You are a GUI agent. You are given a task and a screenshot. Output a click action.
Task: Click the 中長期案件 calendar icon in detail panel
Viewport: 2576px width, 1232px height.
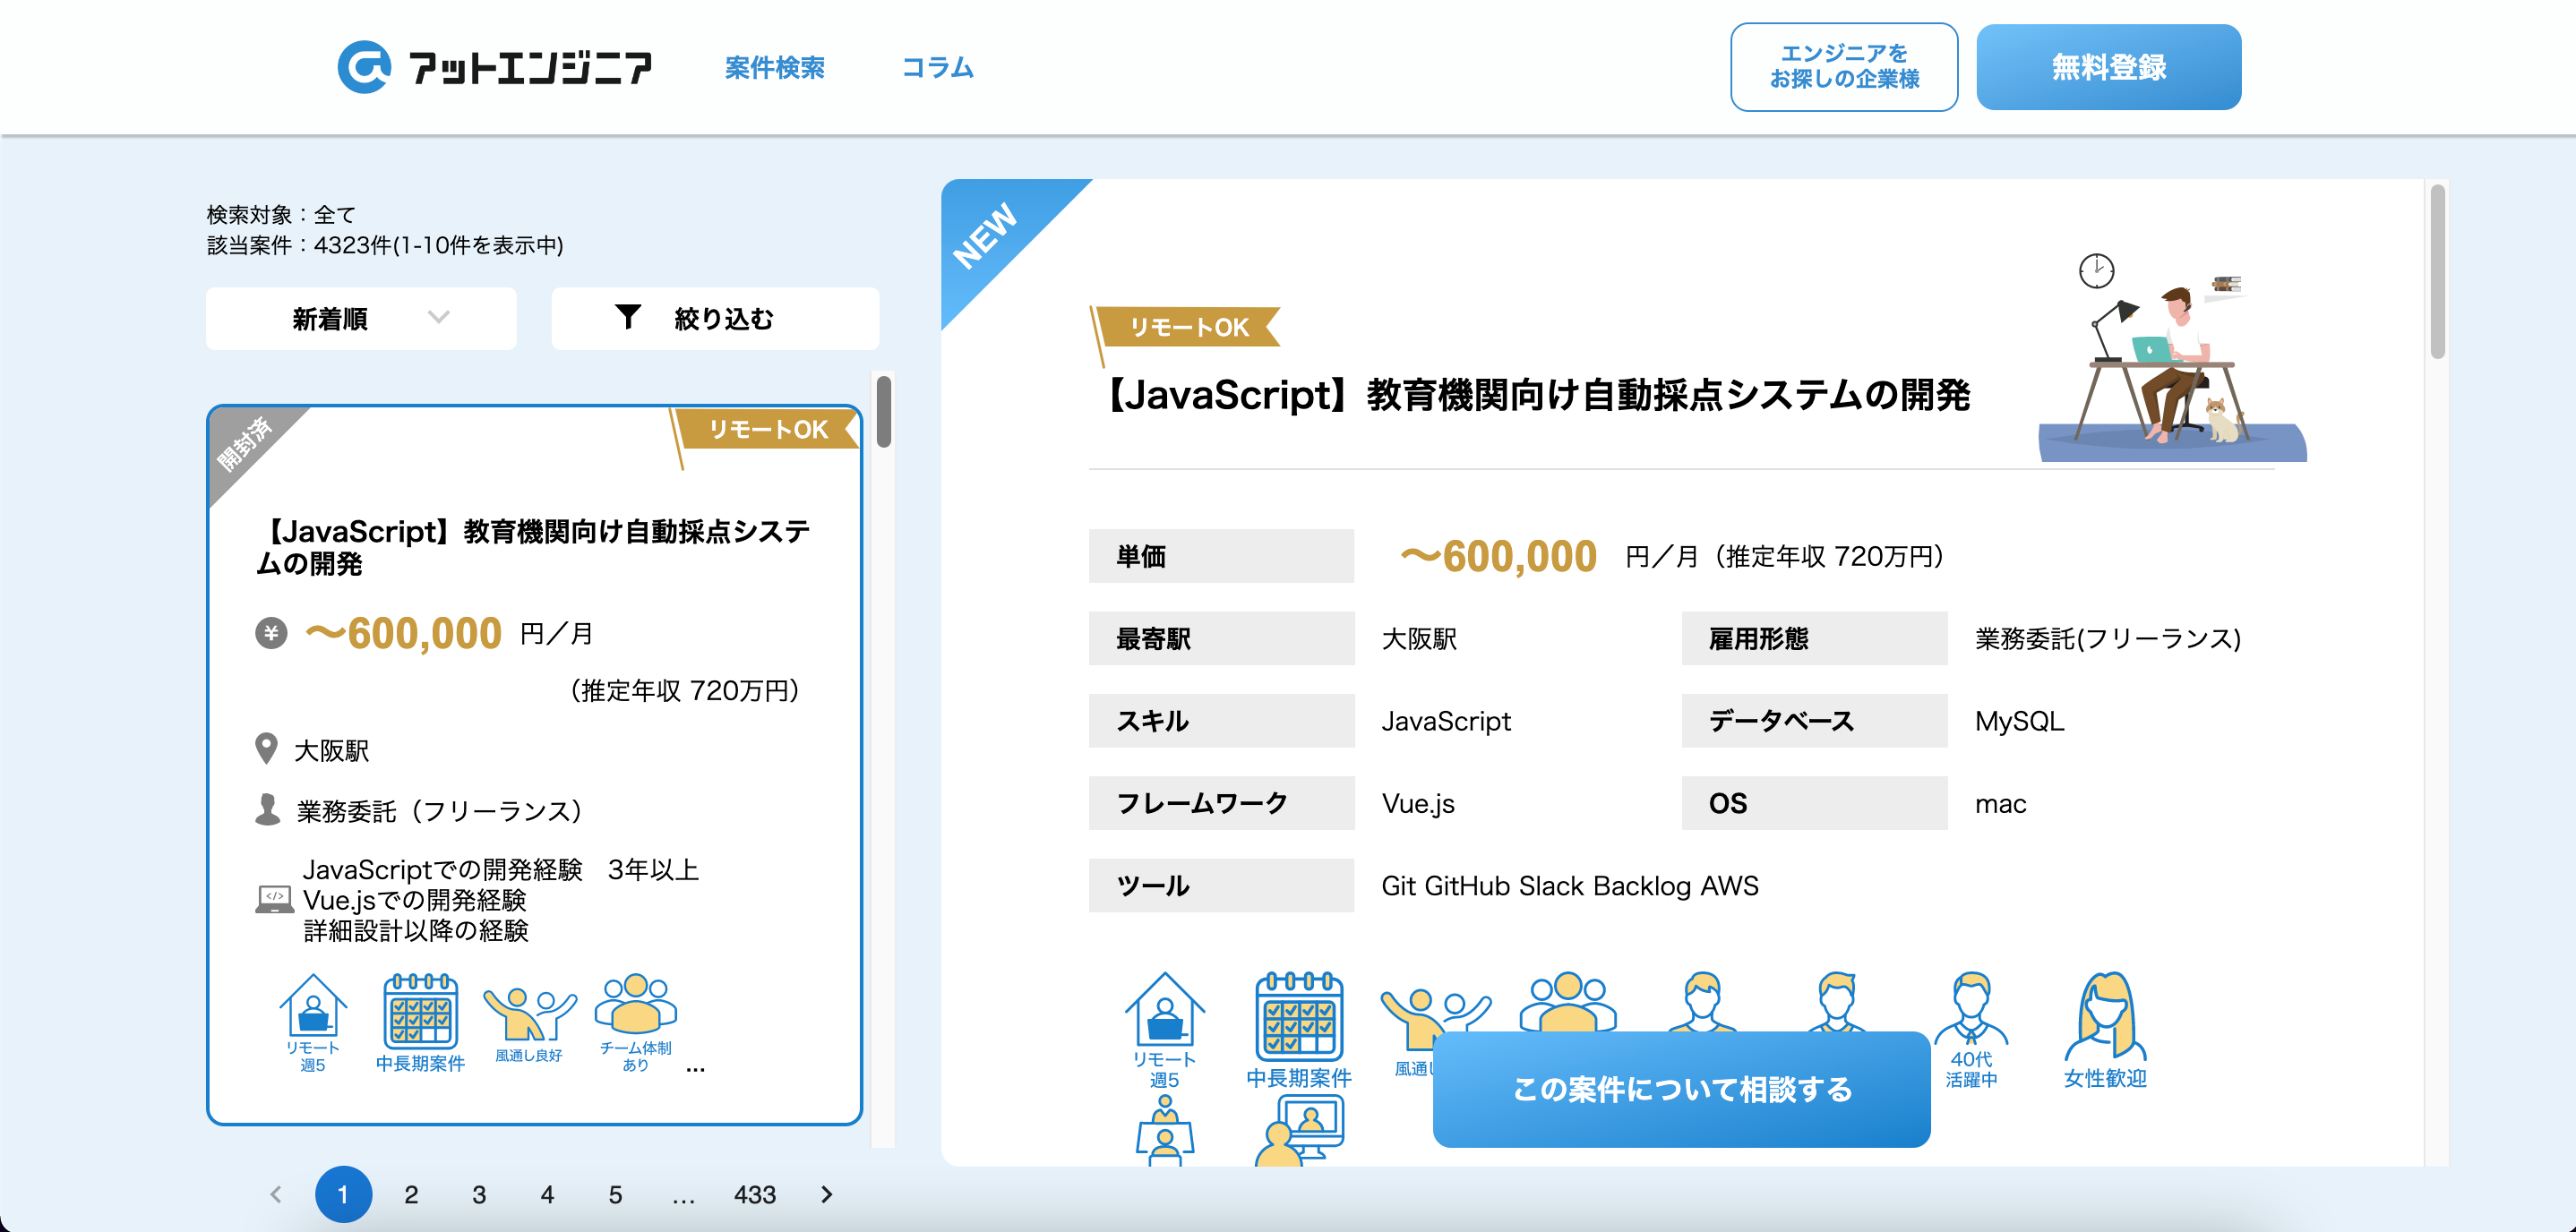point(1298,1016)
